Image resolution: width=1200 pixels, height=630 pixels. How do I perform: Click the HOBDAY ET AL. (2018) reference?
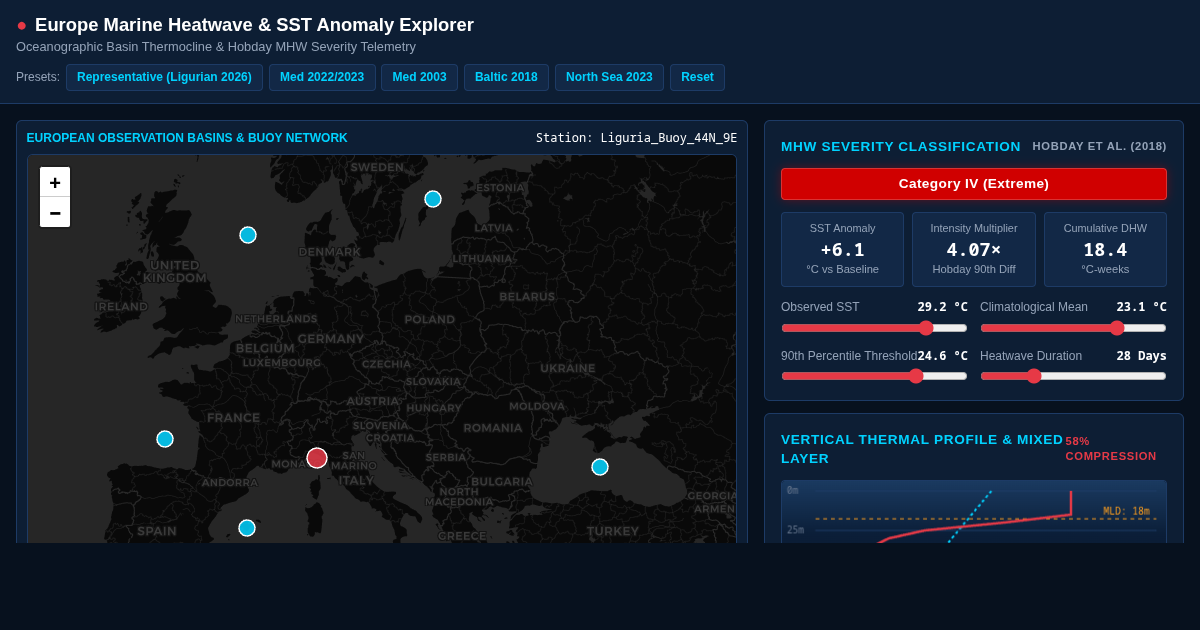(x=1099, y=146)
